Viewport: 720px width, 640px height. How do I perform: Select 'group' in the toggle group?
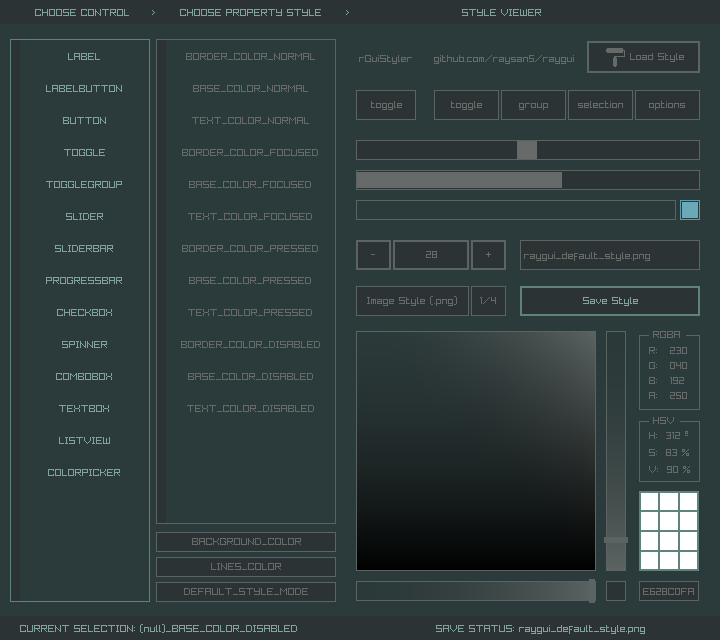coord(533,105)
